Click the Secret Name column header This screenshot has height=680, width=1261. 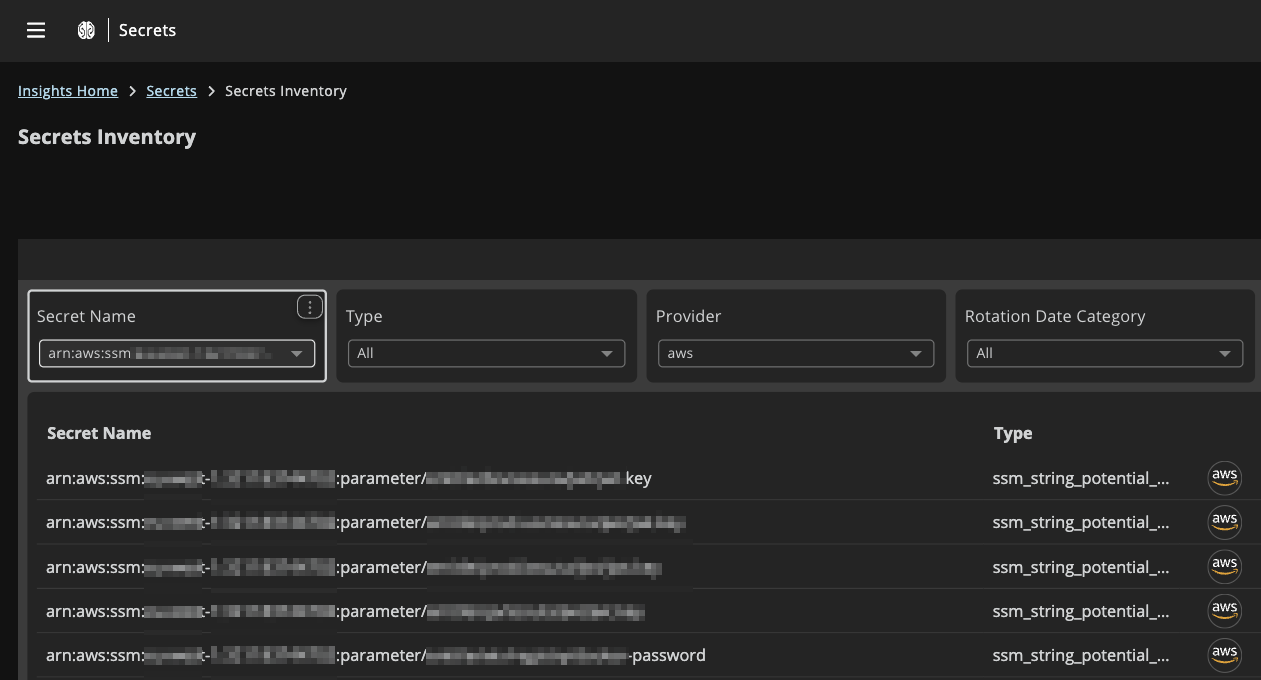99,433
